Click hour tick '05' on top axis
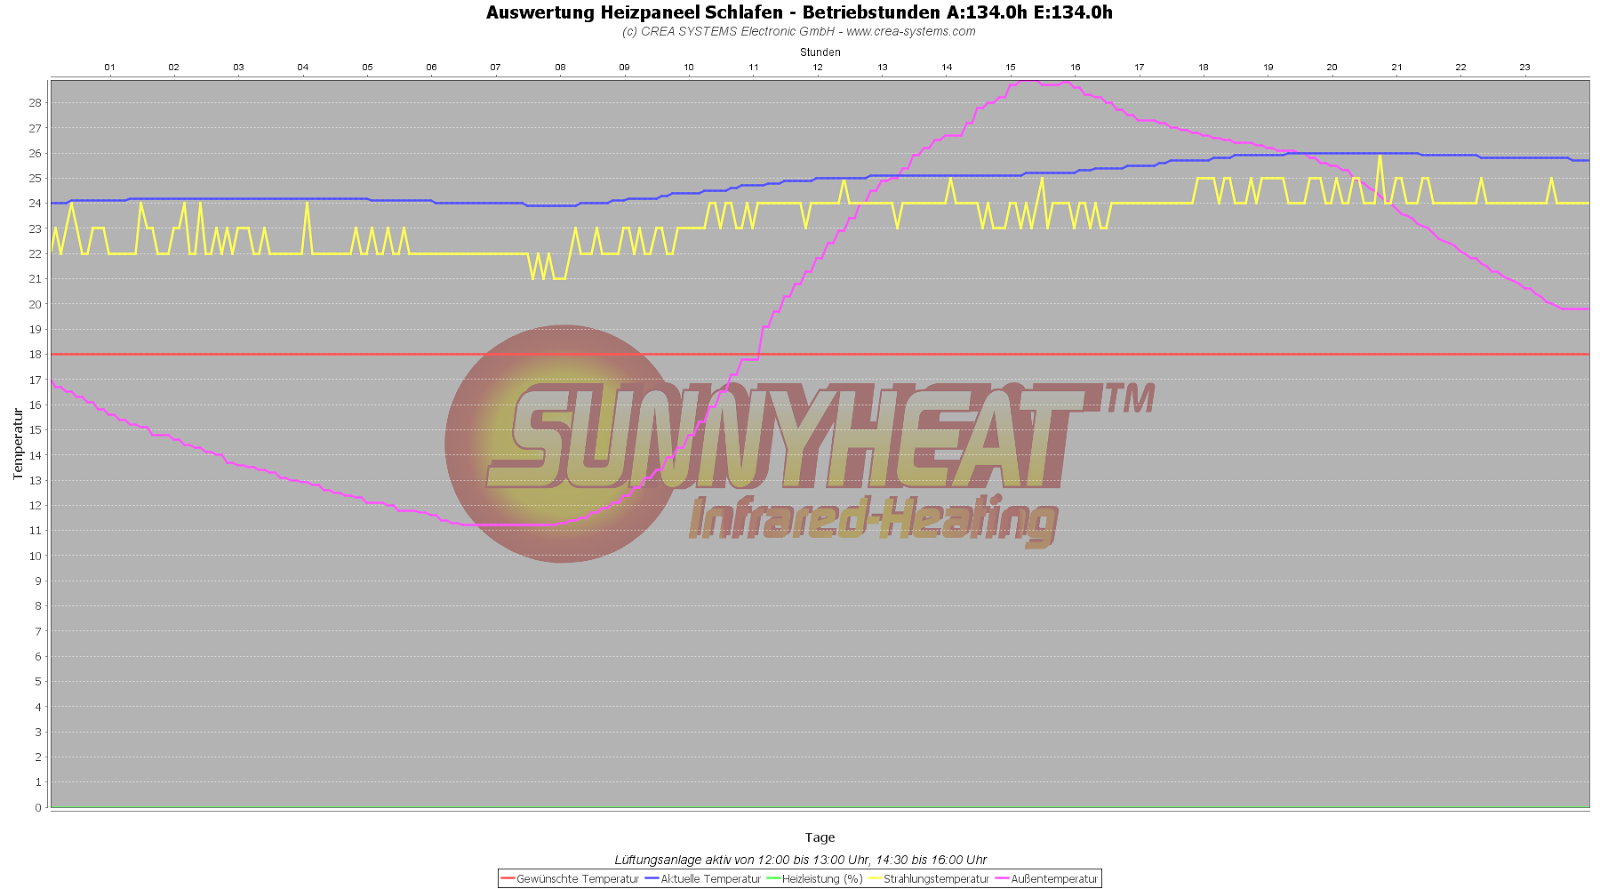Screen dimensions: 1600x889 [368, 67]
